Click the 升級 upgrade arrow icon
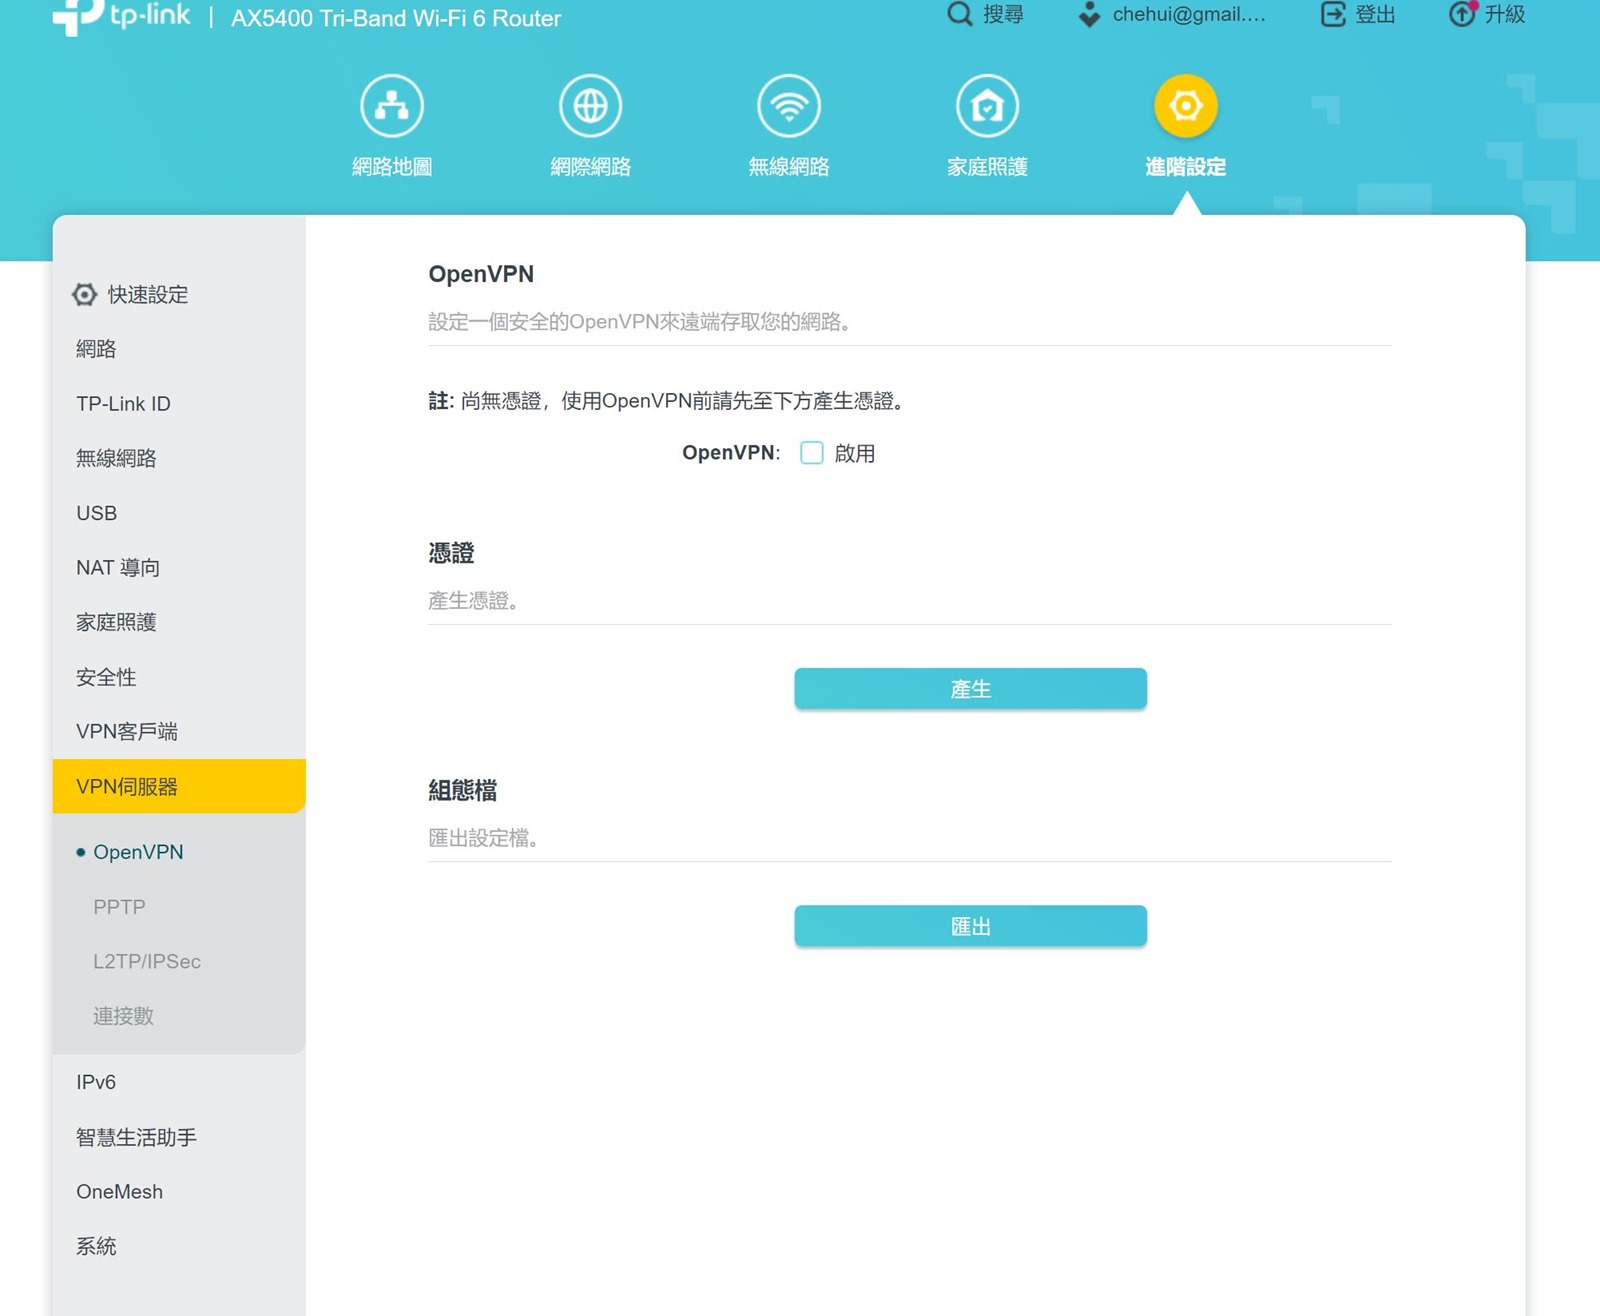Viewport: 1600px width, 1316px height. point(1462,14)
